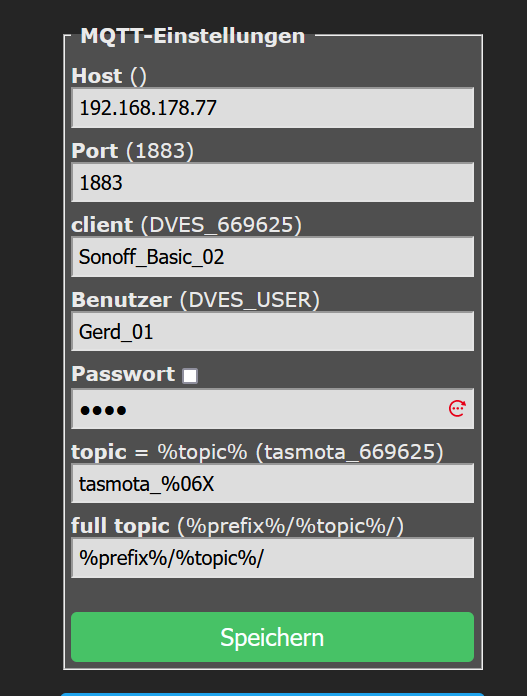Image resolution: width=527 pixels, height=696 pixels.
Task: Click the client (DVES_669625) label
Action: coord(186,225)
